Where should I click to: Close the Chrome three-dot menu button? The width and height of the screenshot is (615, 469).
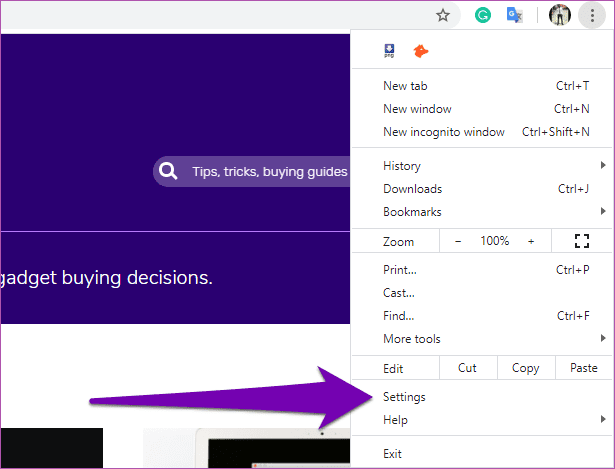click(x=592, y=16)
